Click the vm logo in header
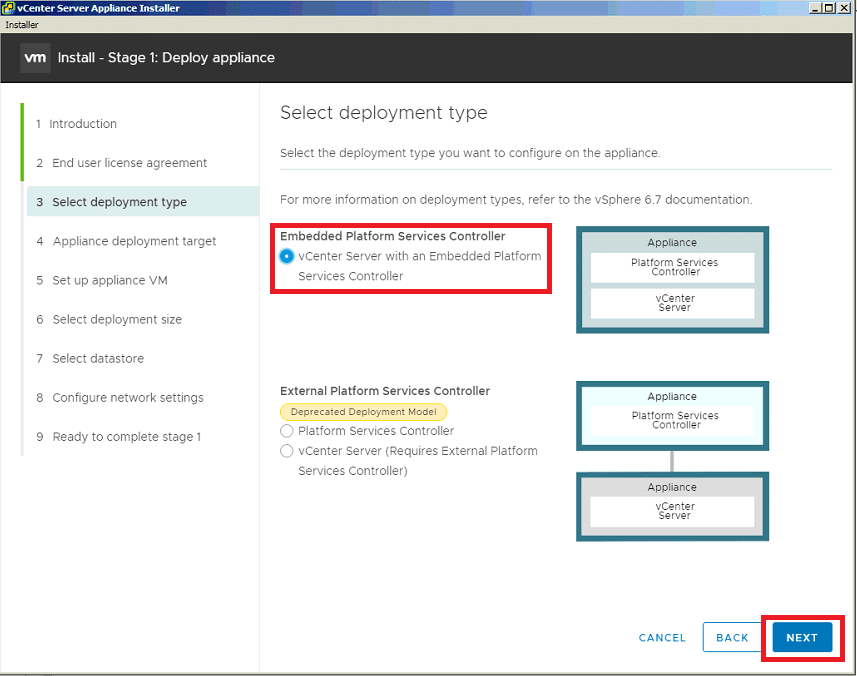Viewport: 857px width, 676px height. (x=36, y=58)
